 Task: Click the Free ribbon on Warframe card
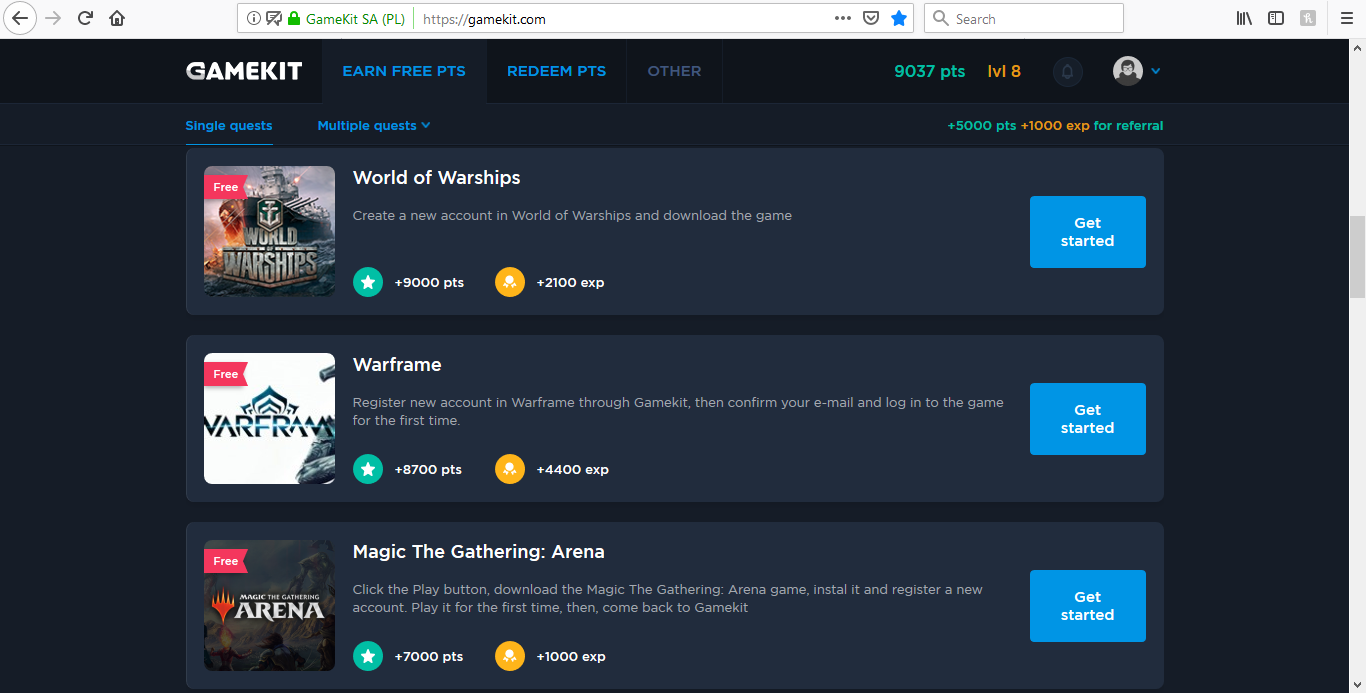point(226,374)
